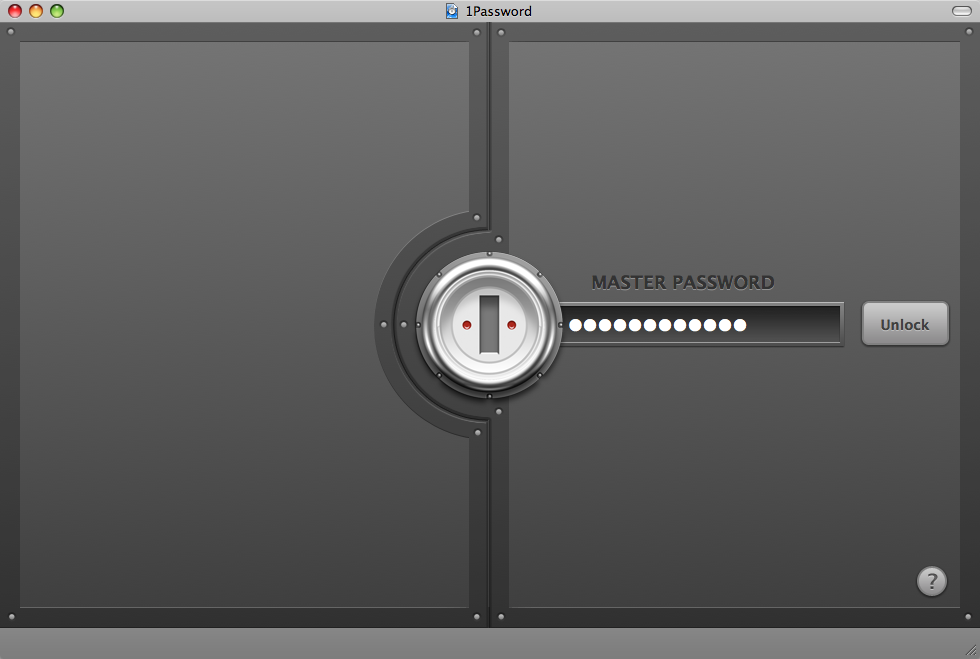Click the MASTER PASSWORD label
980x659 pixels.
[682, 283]
